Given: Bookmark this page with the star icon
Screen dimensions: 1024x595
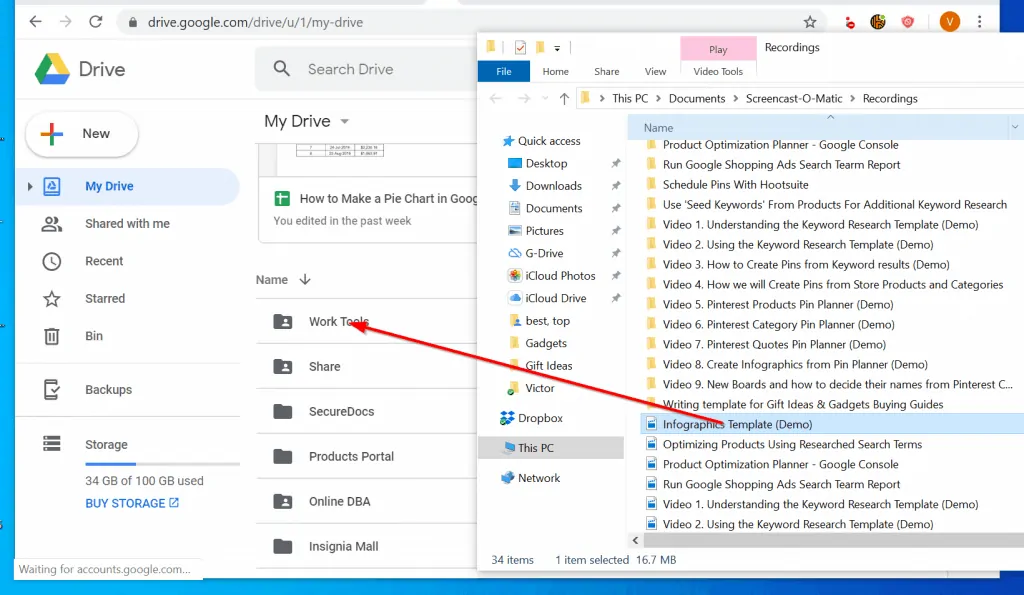Looking at the screenshot, I should (x=810, y=22).
